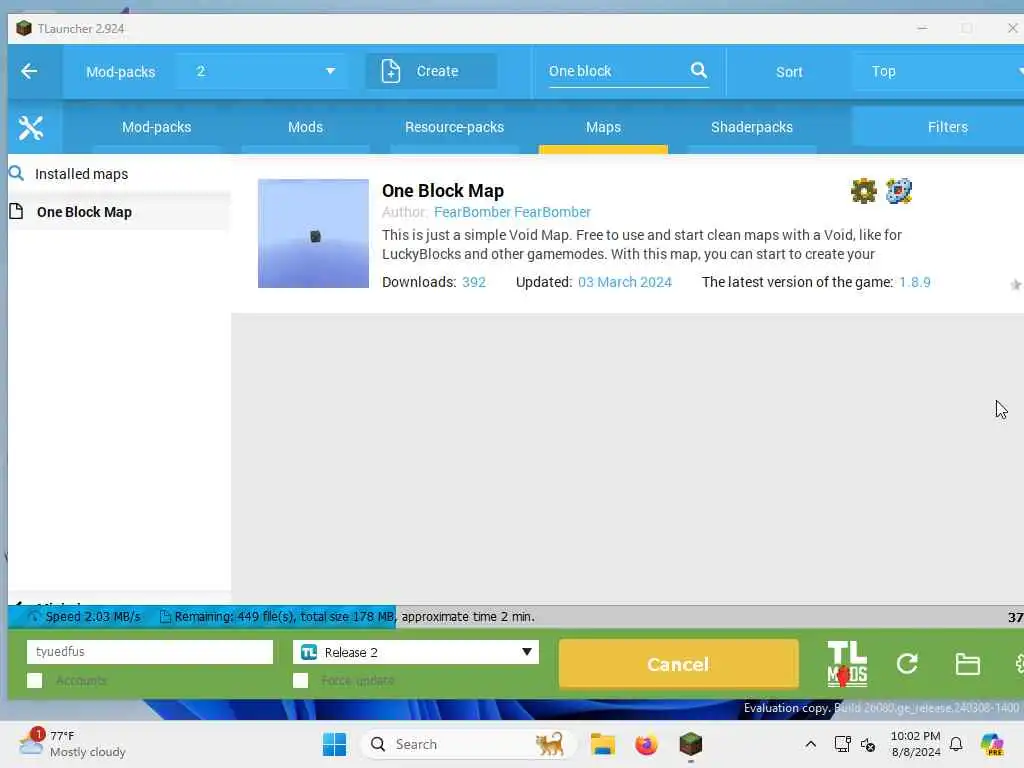The image size is (1024, 768).
Task: Select One Block Map in the installed list
Action: pyautogui.click(x=120, y=212)
